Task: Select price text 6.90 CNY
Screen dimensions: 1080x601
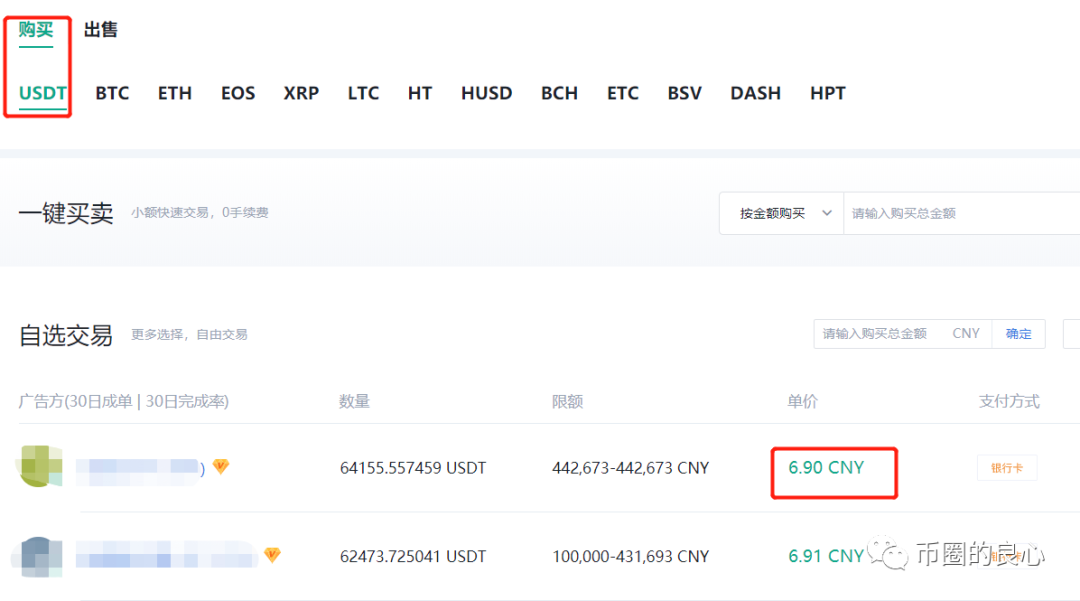Action: tap(826, 468)
